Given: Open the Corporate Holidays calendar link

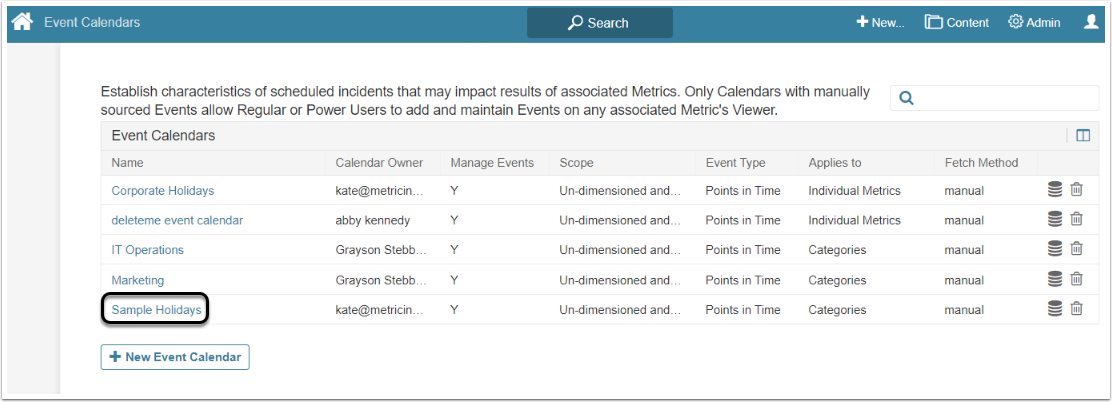Looking at the screenshot, I should [x=162, y=190].
